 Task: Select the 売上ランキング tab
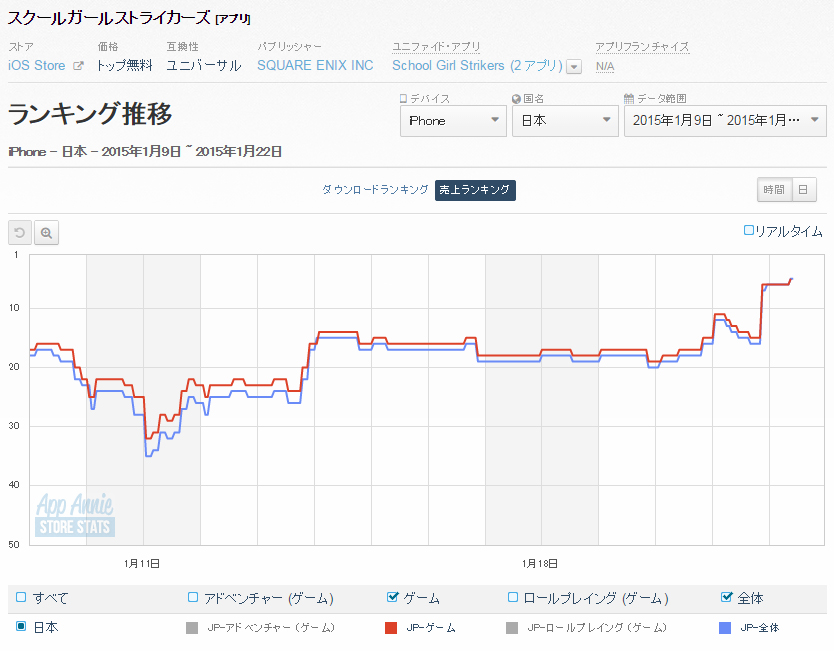[x=475, y=190]
